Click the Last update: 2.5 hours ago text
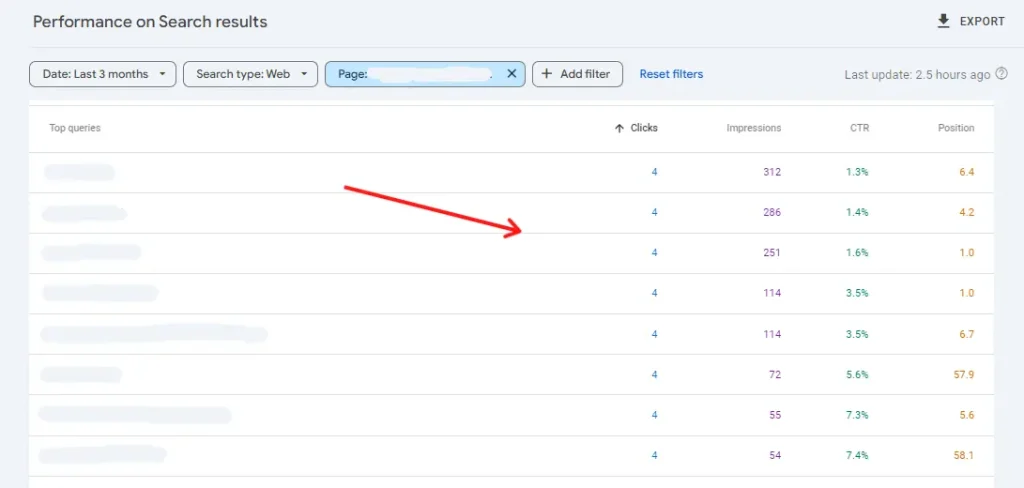Screen dimensions: 1024x488 (918, 74)
